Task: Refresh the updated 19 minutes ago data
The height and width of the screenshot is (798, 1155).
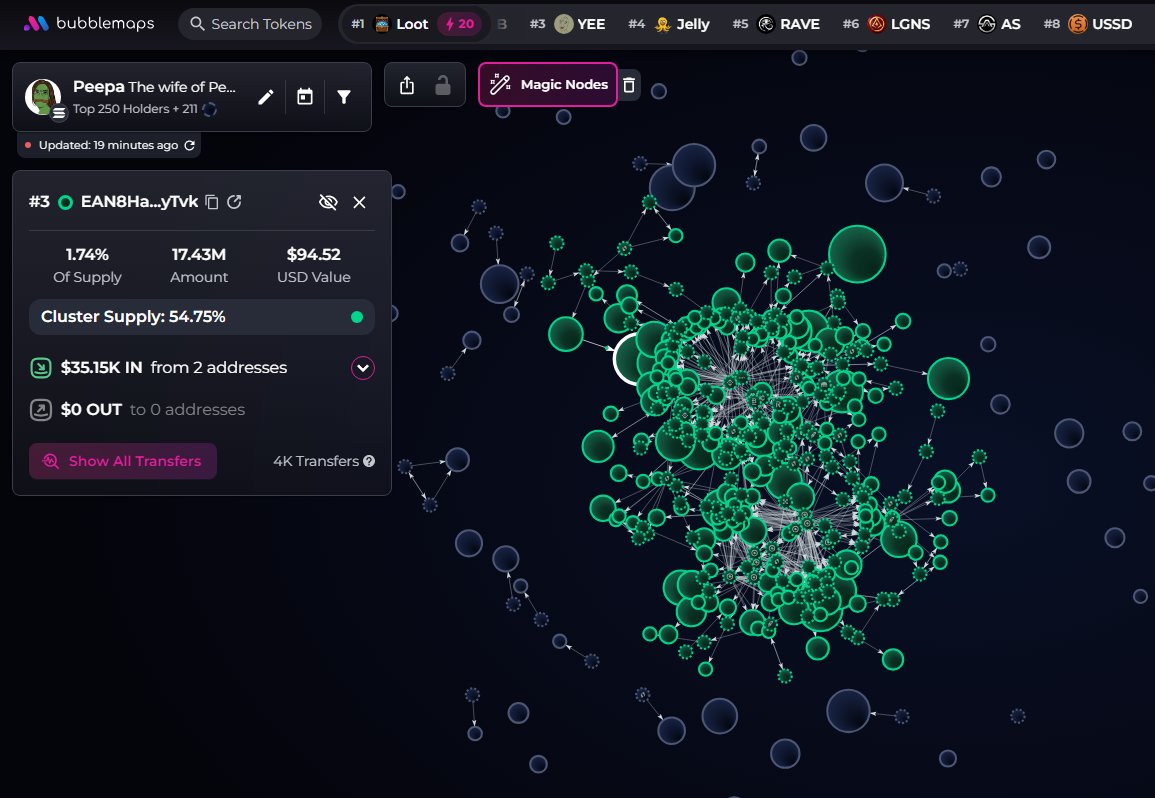Action: point(189,146)
